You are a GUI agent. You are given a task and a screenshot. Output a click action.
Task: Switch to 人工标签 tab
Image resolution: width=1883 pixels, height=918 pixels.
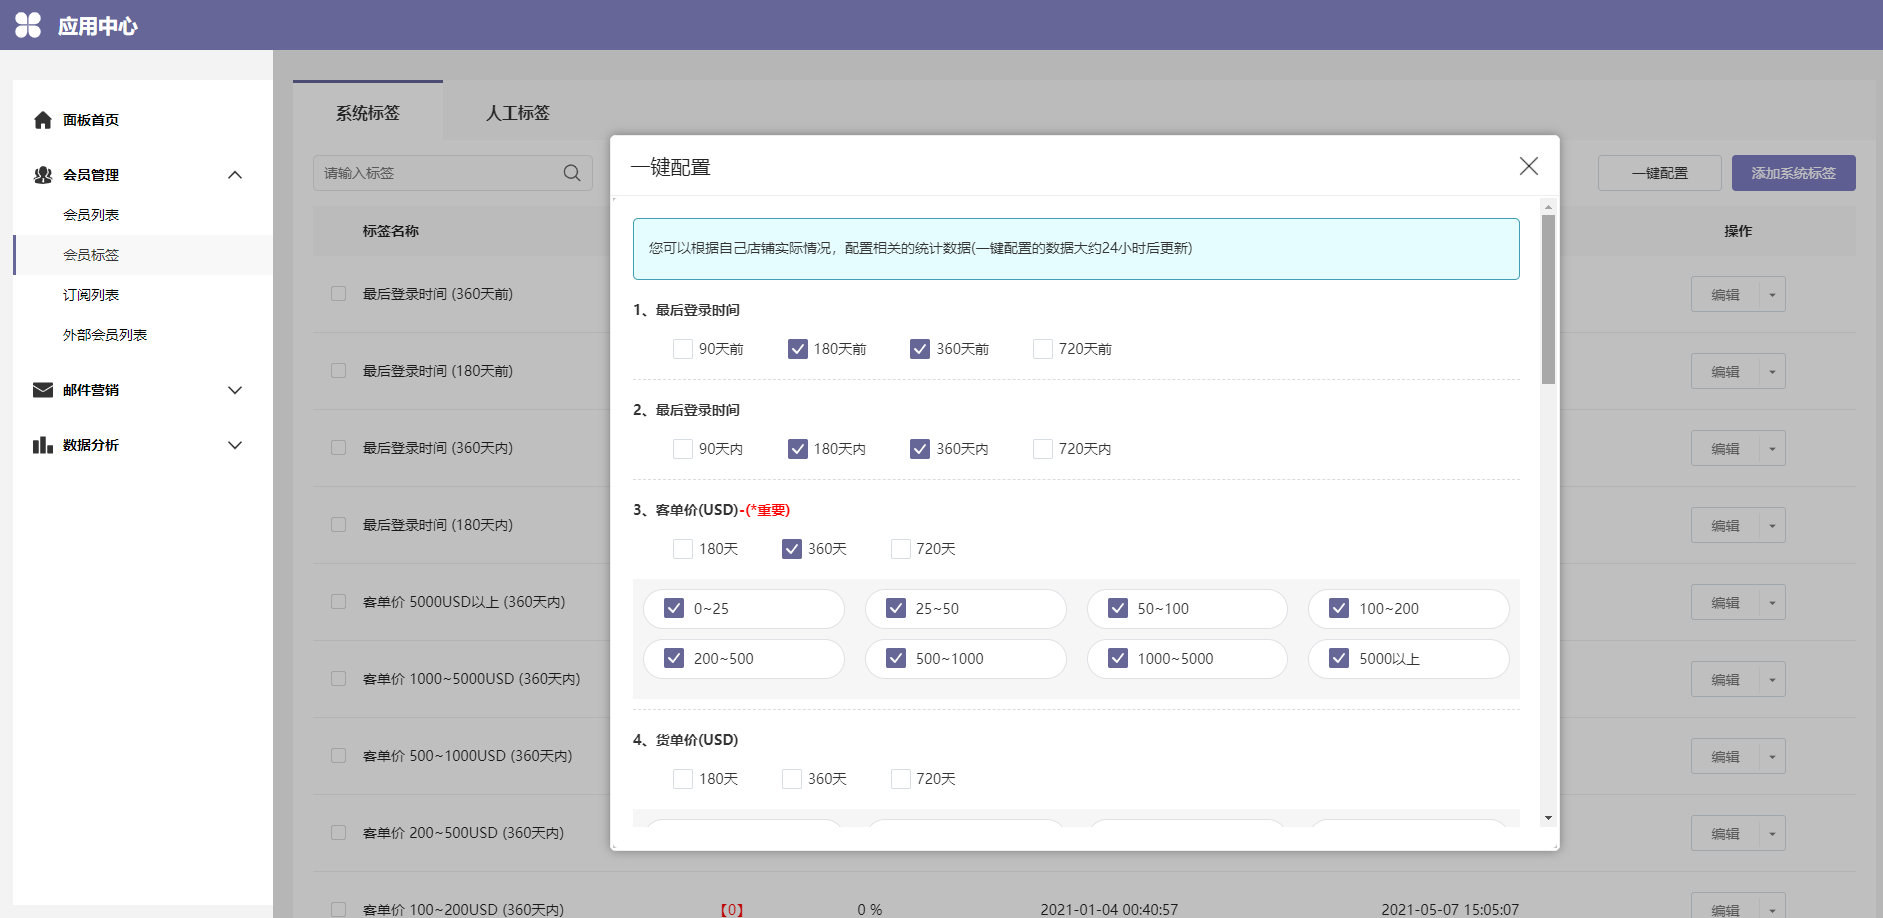[x=518, y=113]
